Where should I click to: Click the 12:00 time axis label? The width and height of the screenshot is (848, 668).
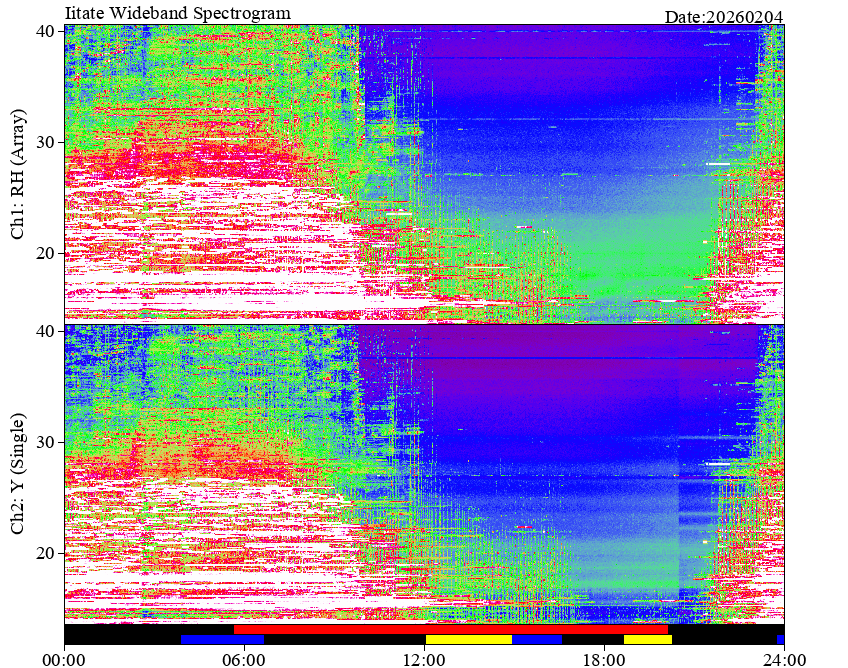click(x=425, y=660)
